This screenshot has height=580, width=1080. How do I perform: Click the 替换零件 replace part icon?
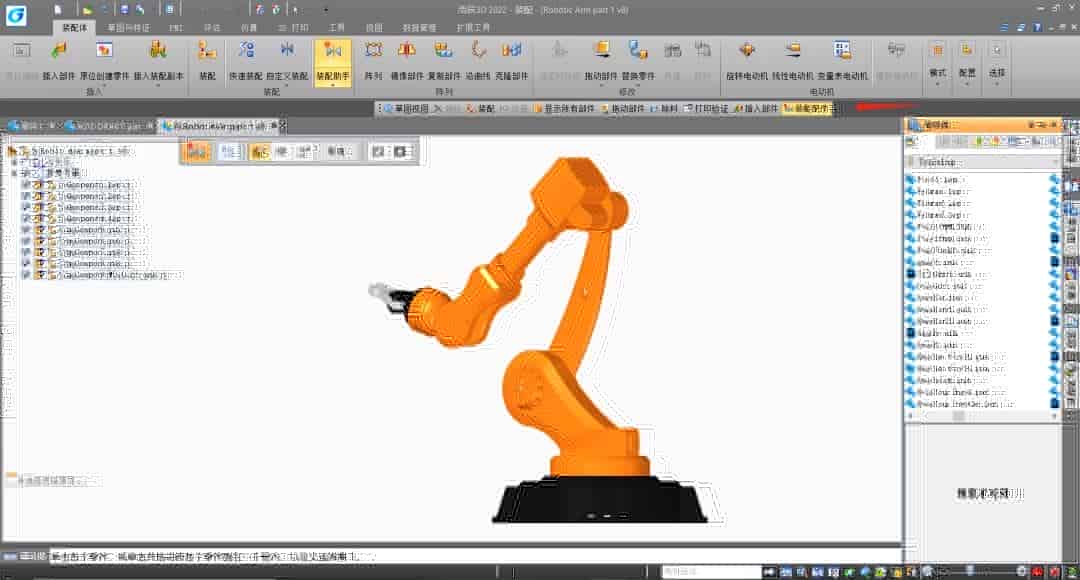[x=638, y=50]
